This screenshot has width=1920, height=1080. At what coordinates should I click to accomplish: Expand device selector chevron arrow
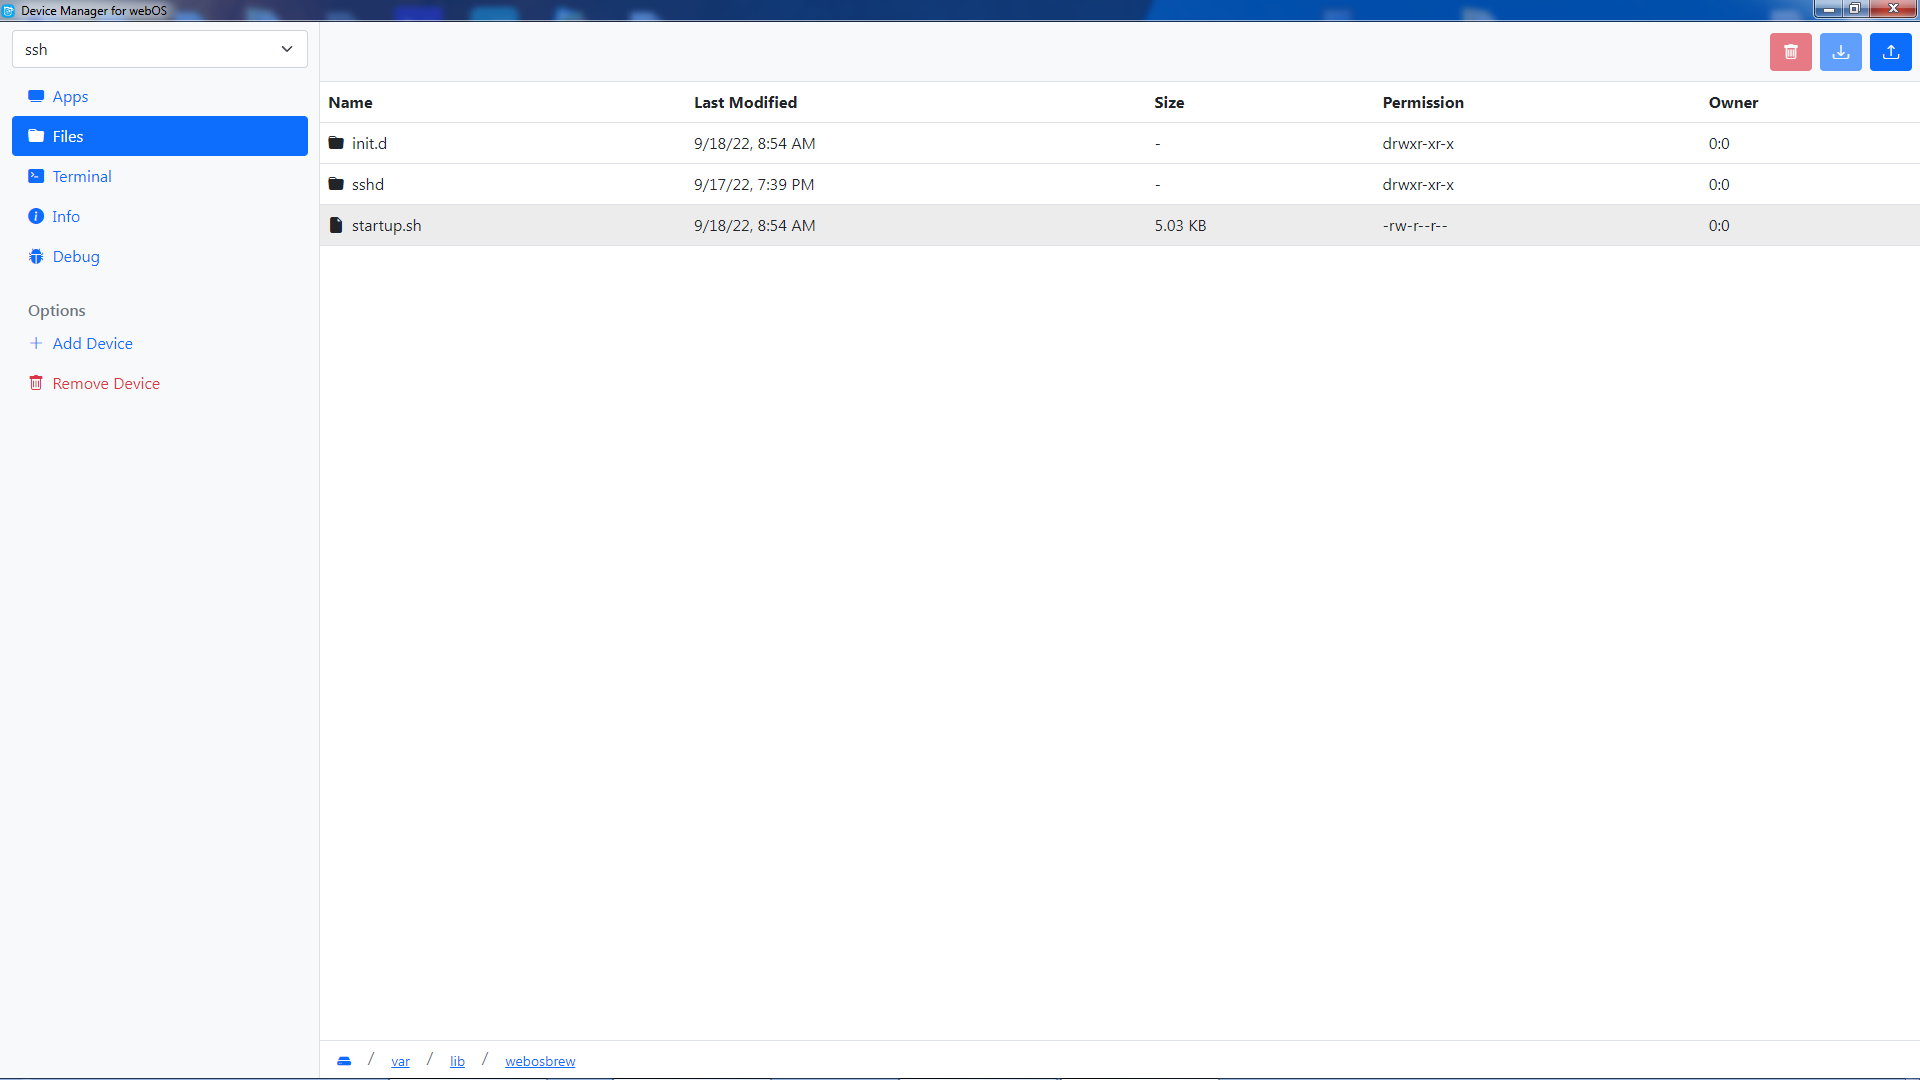click(x=287, y=49)
